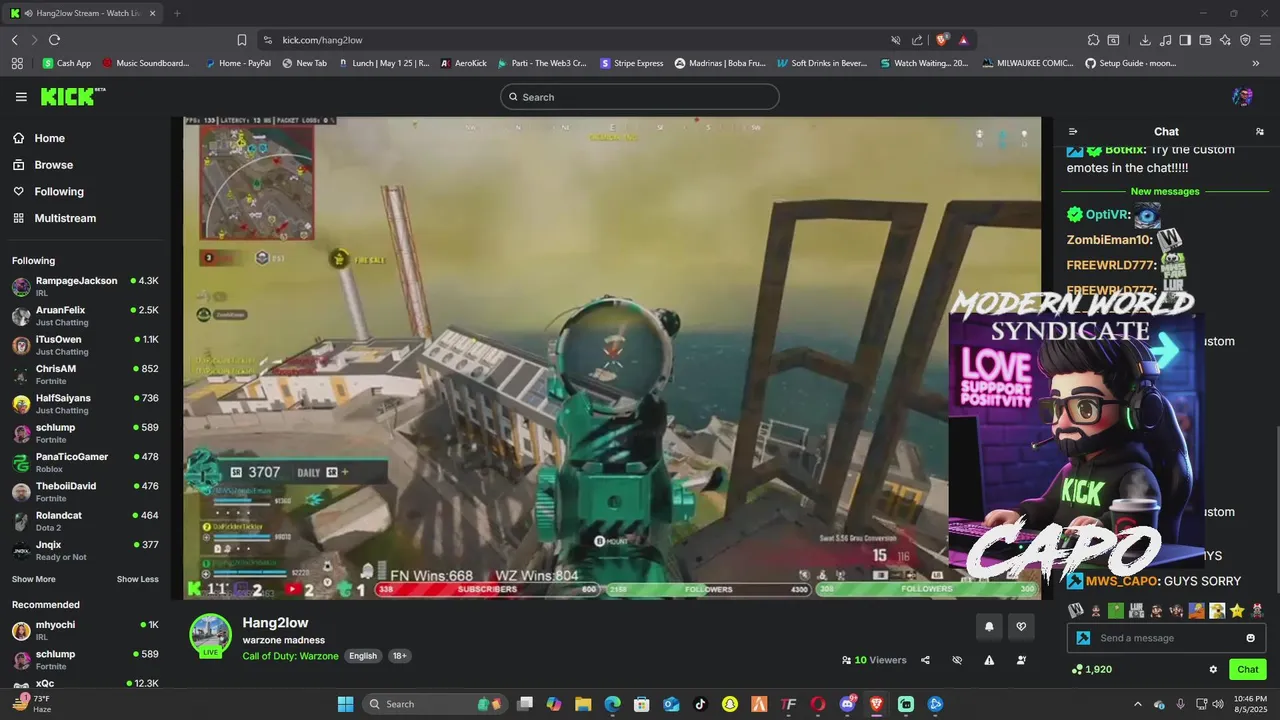Report the stream with warning icon
Viewport: 1280px width, 720px height.
(x=989, y=660)
